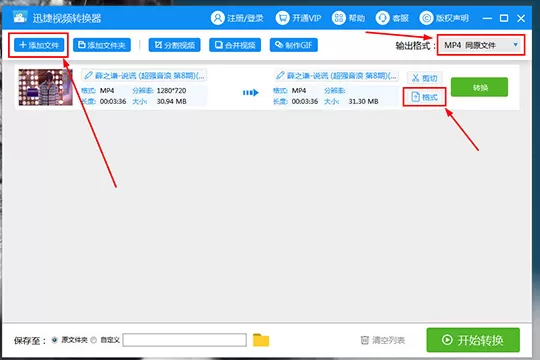This screenshot has width=540, height=360.
Task: Select the 原文件夹 radio option
Action: tap(54, 340)
